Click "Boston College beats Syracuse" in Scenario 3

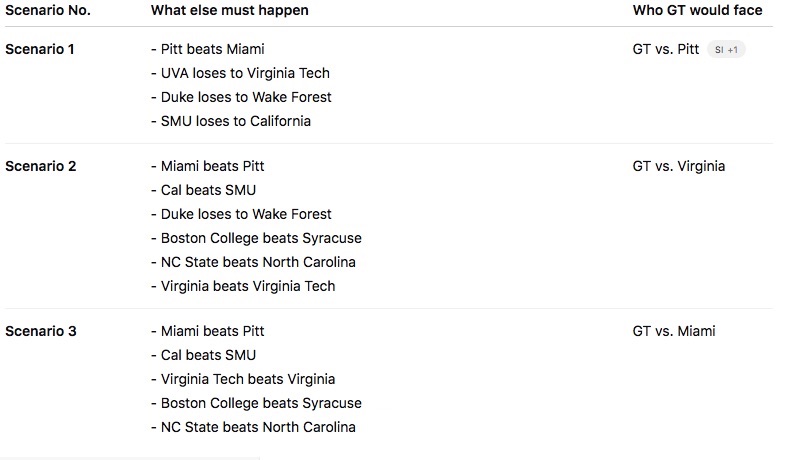tap(260, 403)
